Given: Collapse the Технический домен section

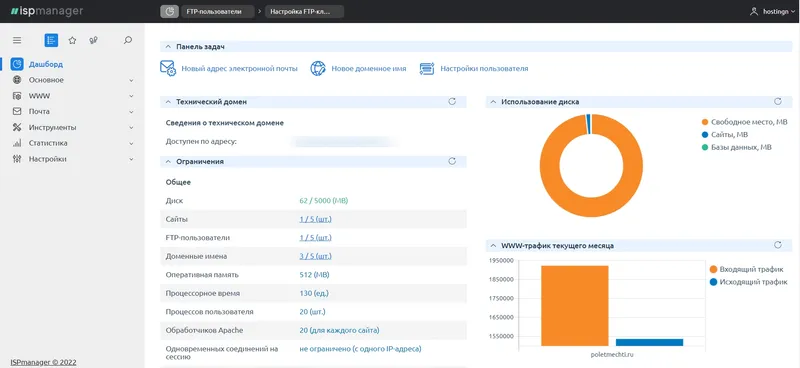Looking at the screenshot, I should click(x=168, y=102).
